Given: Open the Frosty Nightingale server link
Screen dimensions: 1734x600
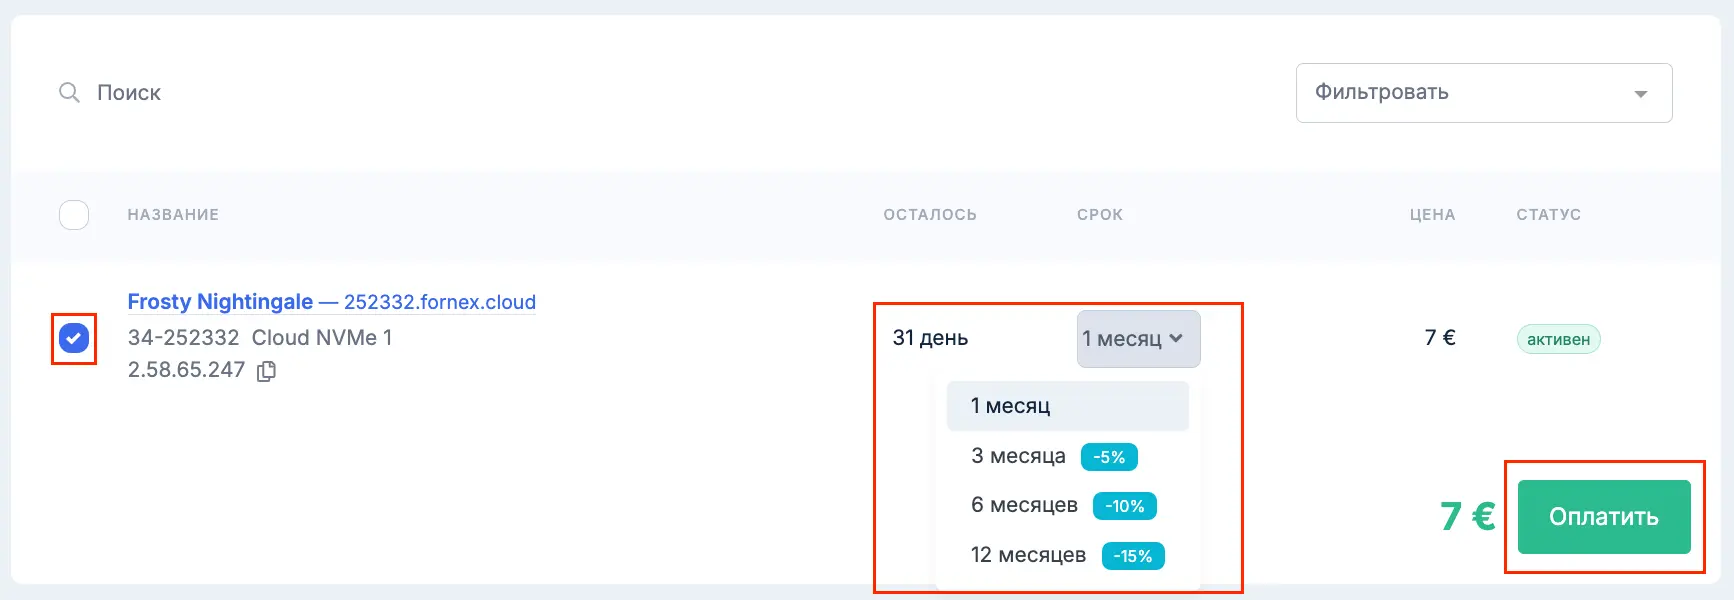Looking at the screenshot, I should (x=332, y=302).
